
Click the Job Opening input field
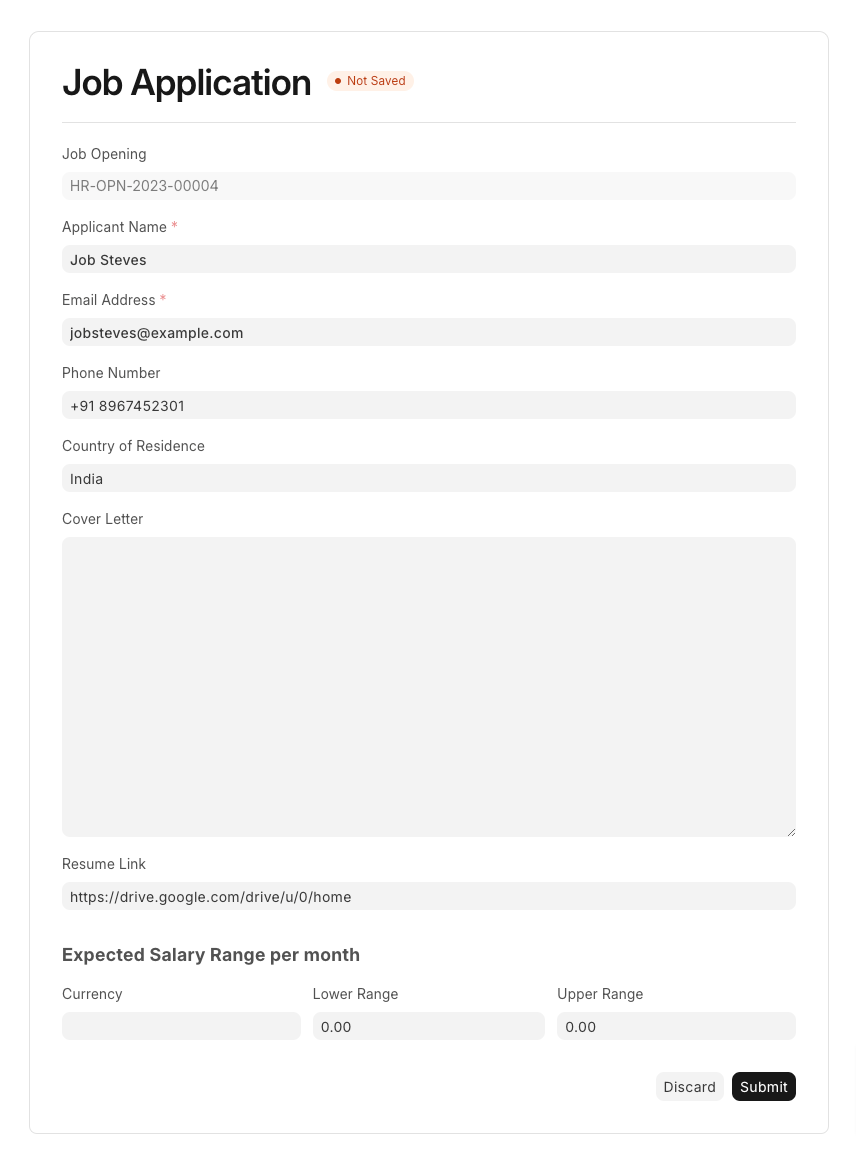click(x=428, y=186)
